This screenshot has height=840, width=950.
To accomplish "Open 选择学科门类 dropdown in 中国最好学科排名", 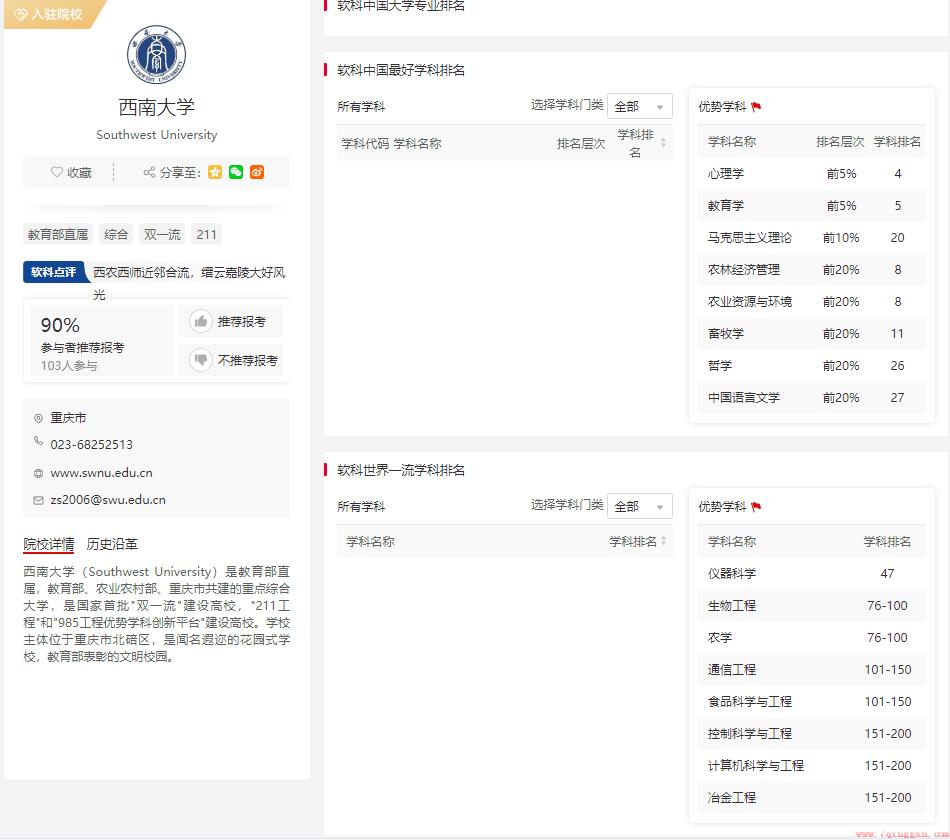I will [639, 106].
